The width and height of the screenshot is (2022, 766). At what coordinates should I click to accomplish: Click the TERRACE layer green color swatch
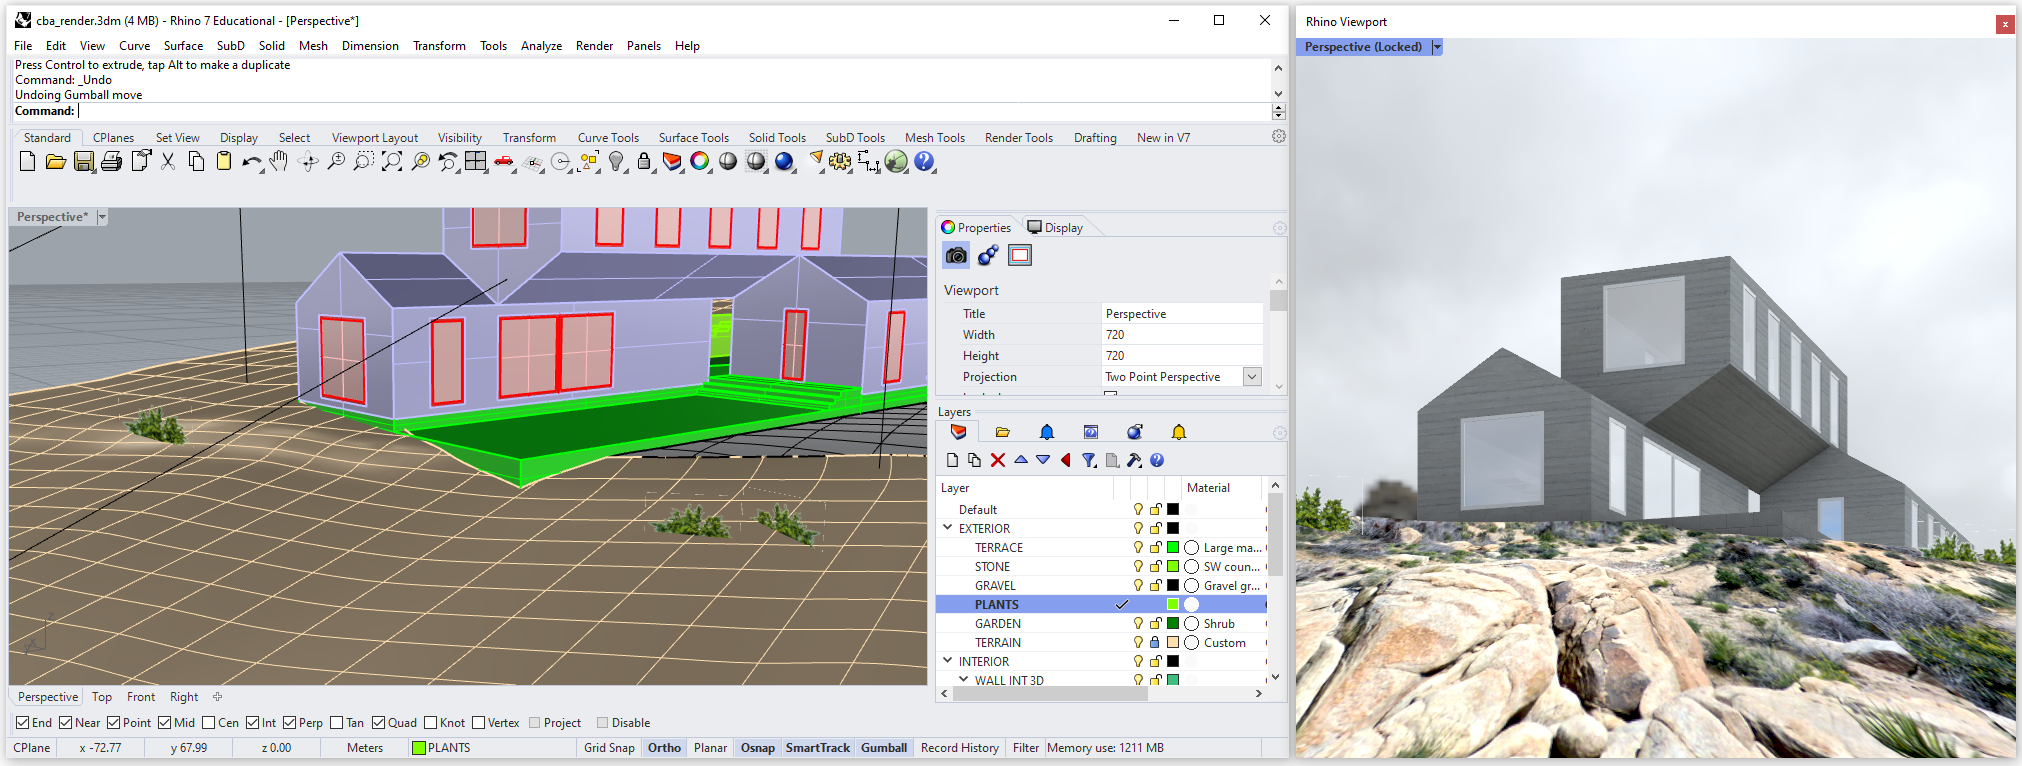tap(1173, 547)
